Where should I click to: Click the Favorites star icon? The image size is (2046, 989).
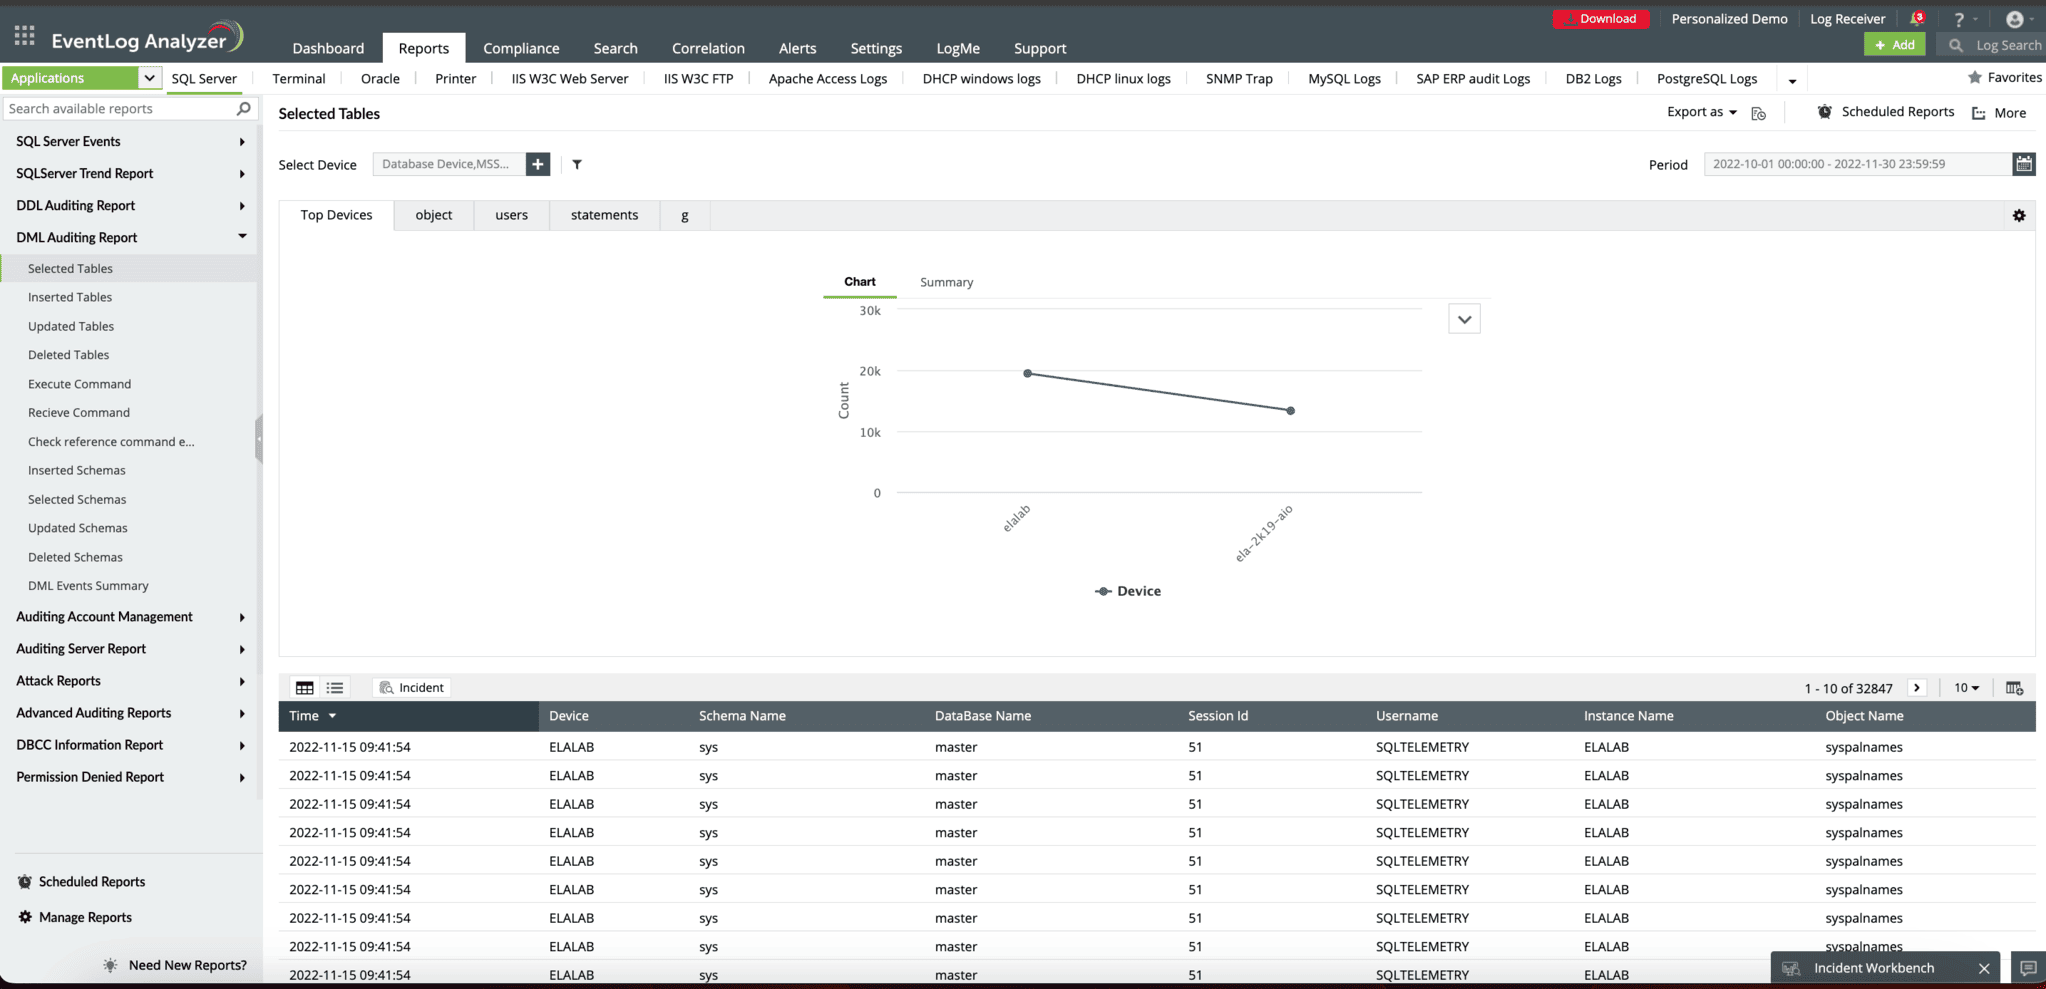[x=1975, y=78]
